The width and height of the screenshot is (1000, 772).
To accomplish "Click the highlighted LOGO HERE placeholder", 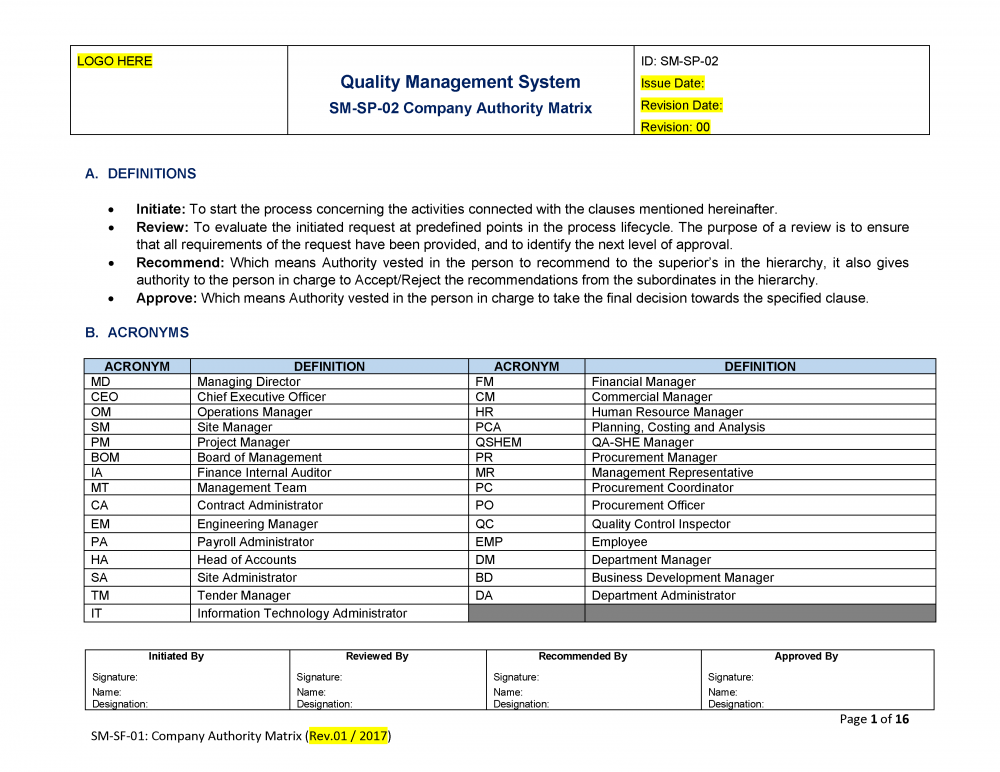I will click(115, 61).
